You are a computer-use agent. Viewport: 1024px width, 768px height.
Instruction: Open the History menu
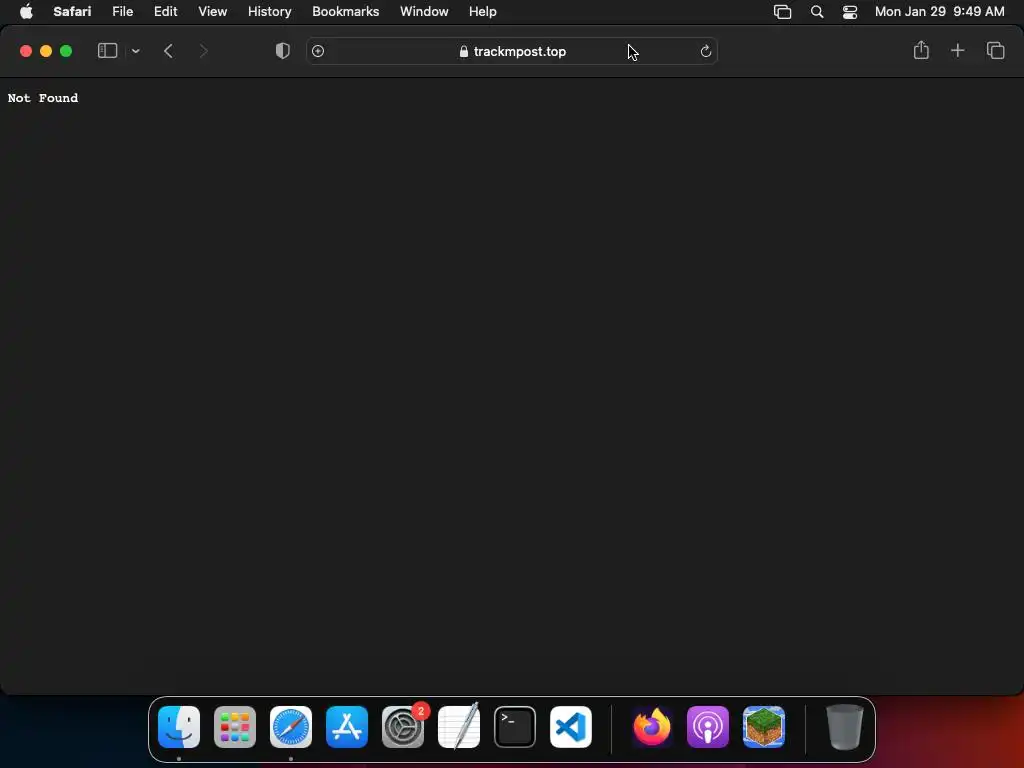(269, 12)
